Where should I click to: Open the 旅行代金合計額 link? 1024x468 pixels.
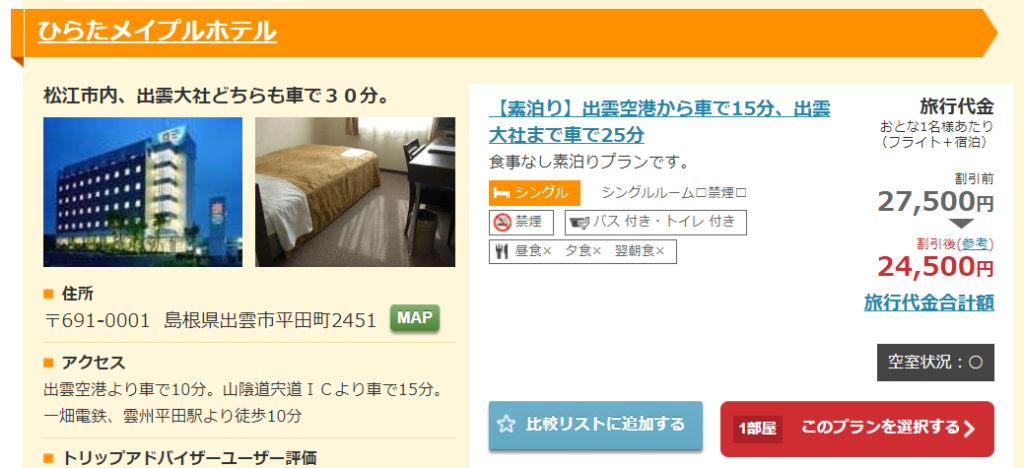[x=929, y=302]
